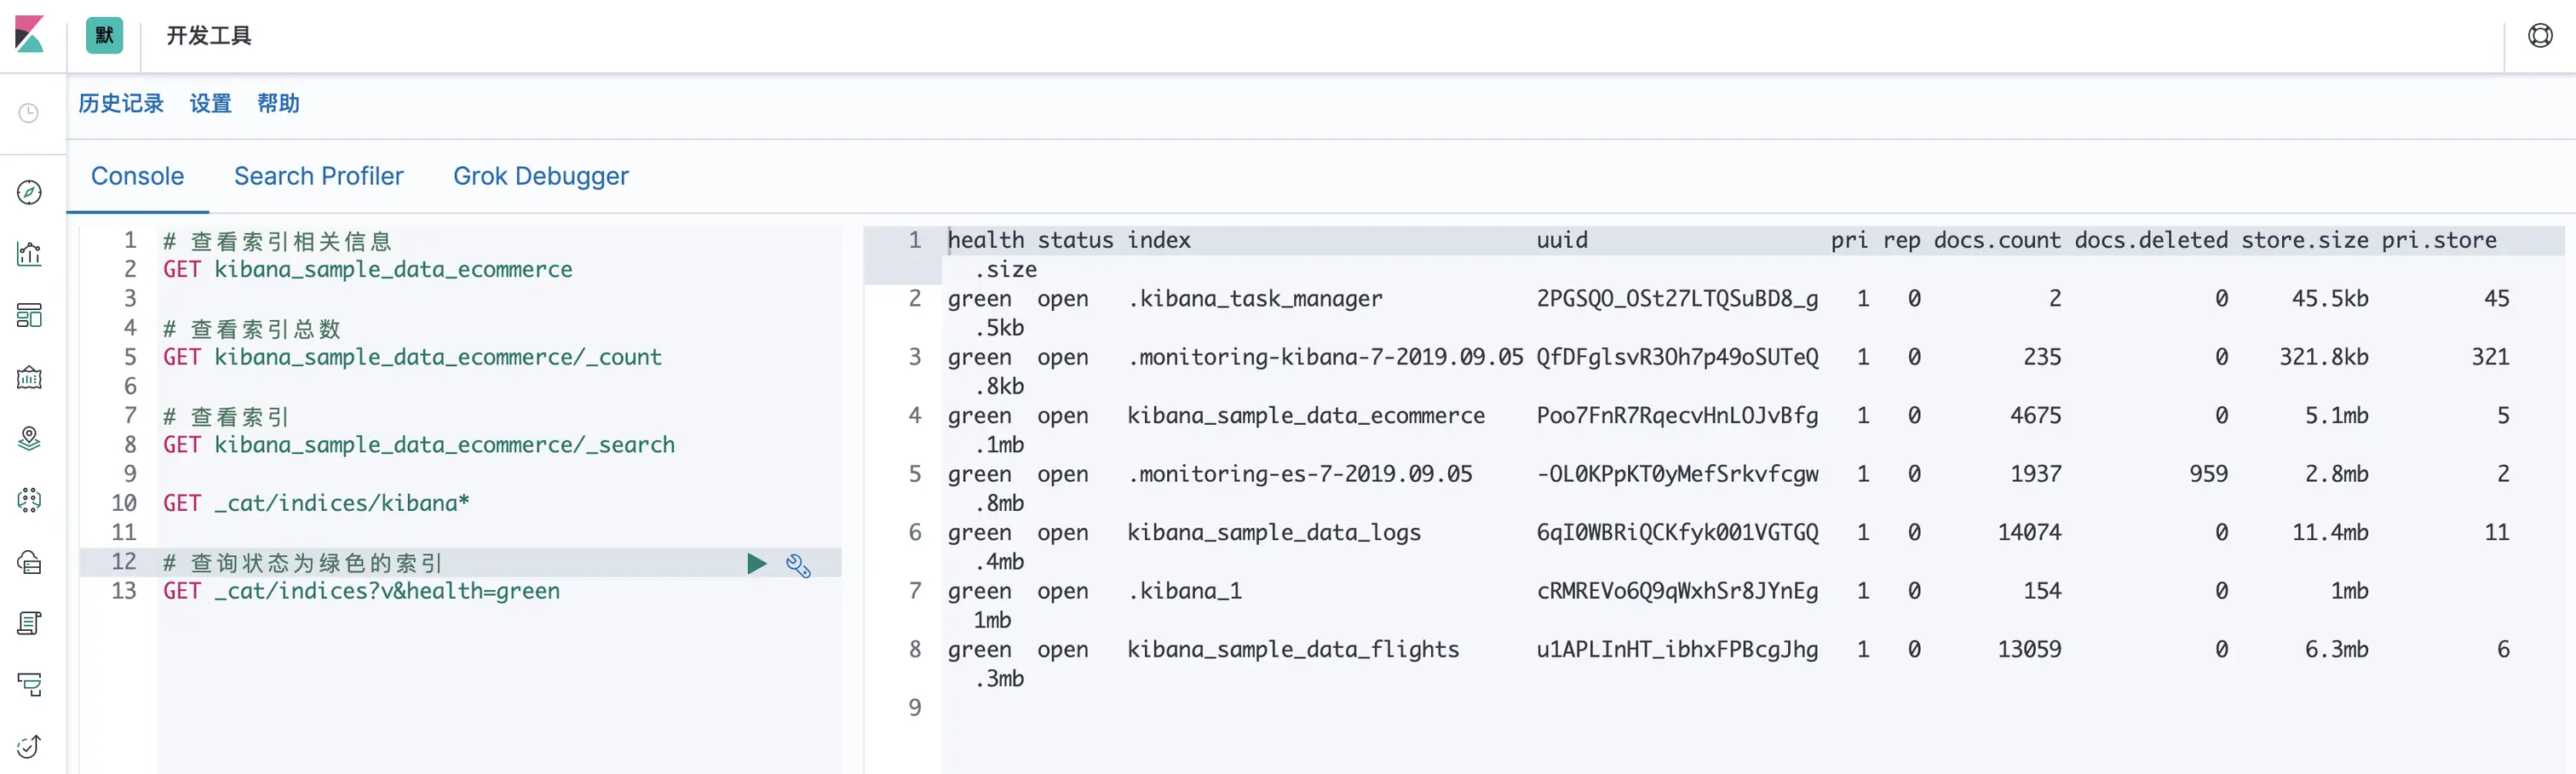Switch to the Grok Debugger tab
Viewport: 2576px width, 774px height.
pos(540,176)
